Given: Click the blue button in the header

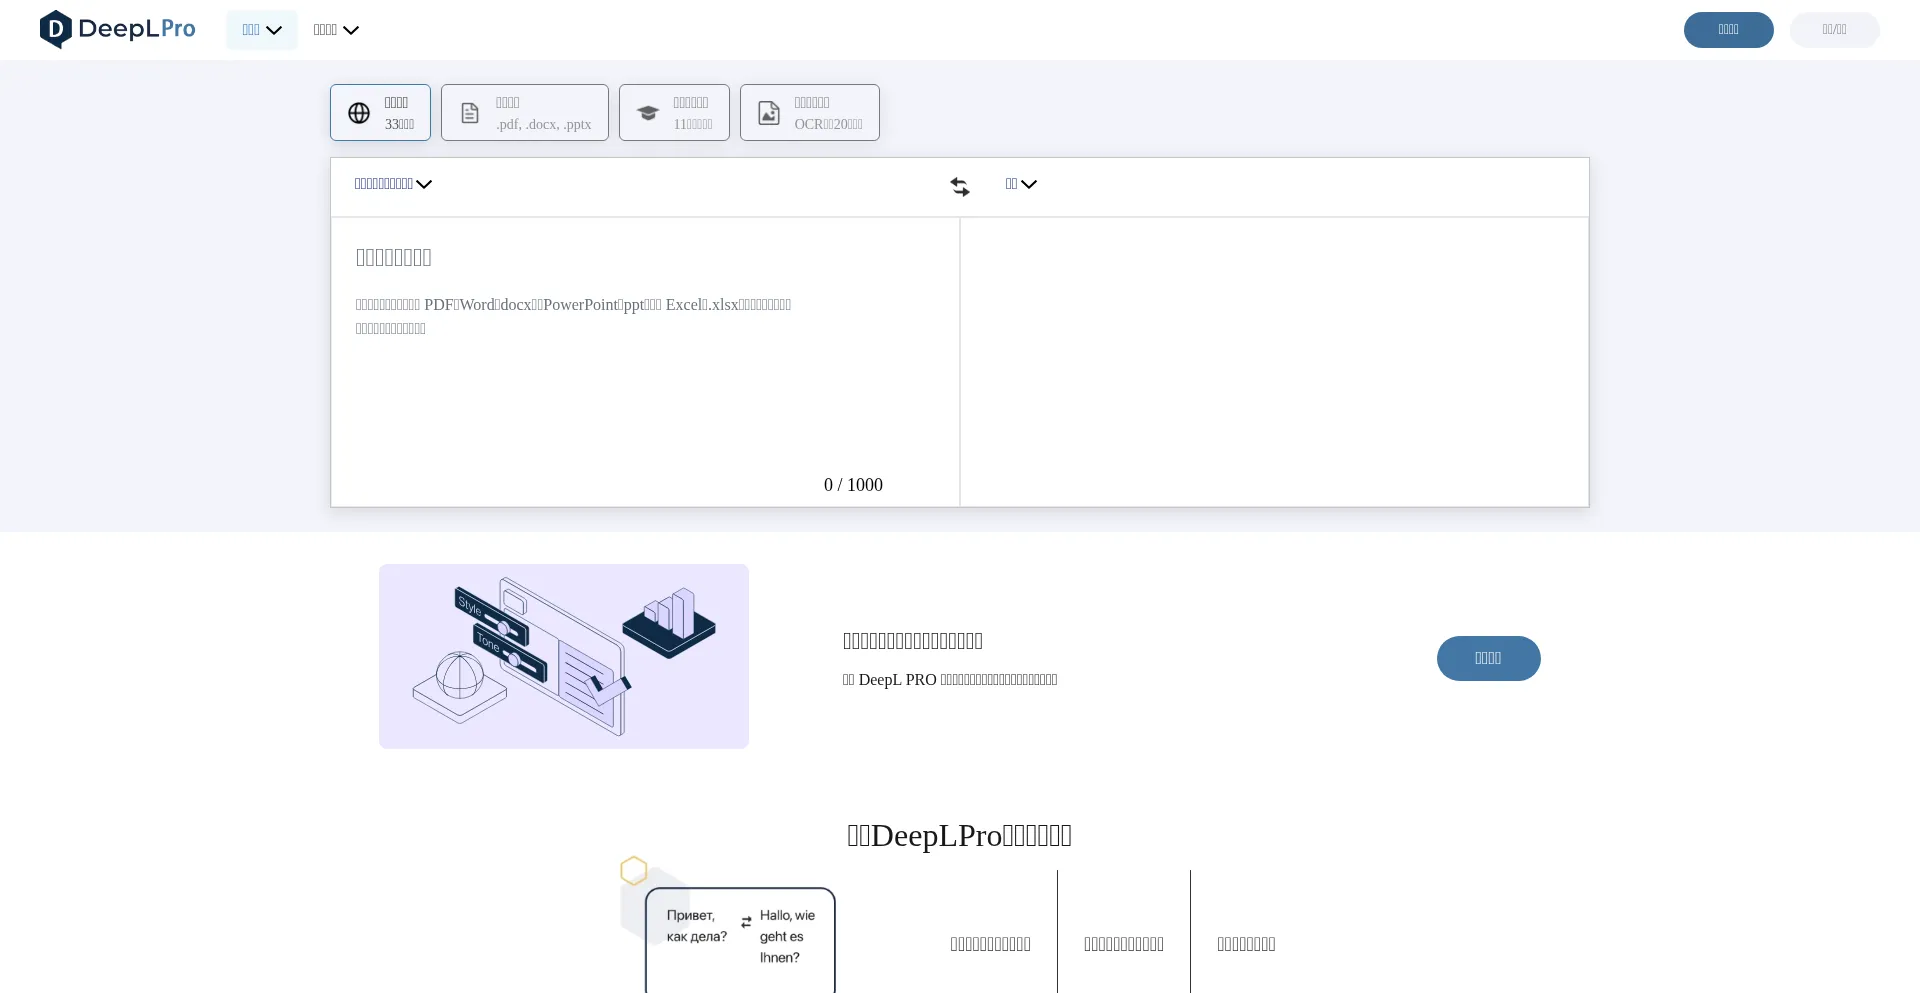Looking at the screenshot, I should click(x=1728, y=30).
